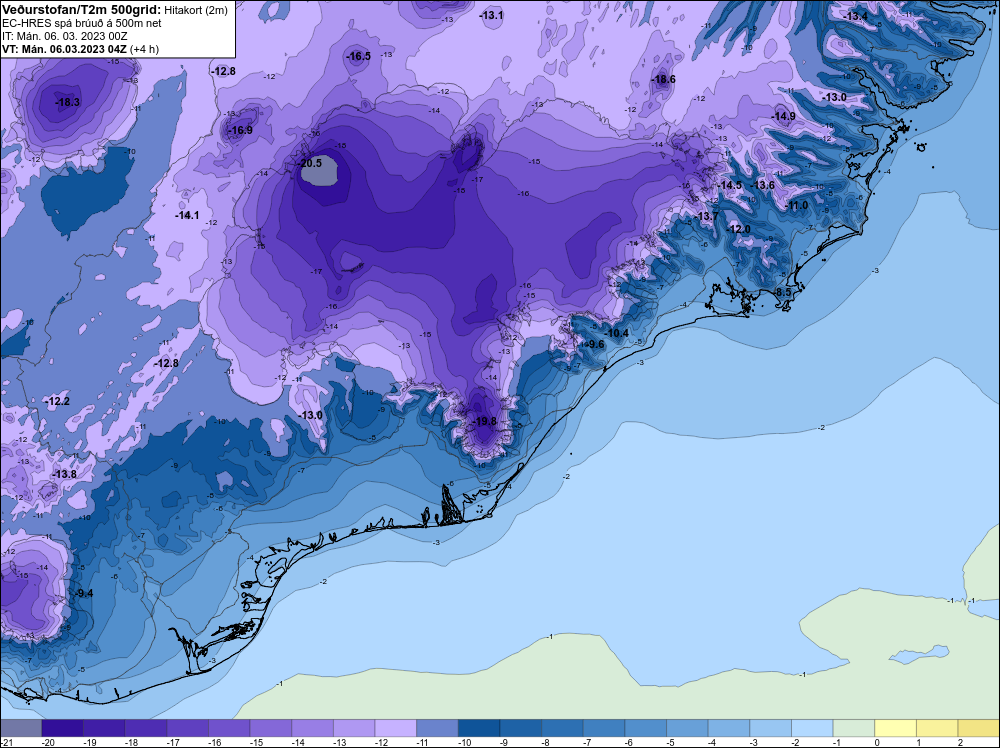Select legend swatch between -17 and -16

(188, 728)
